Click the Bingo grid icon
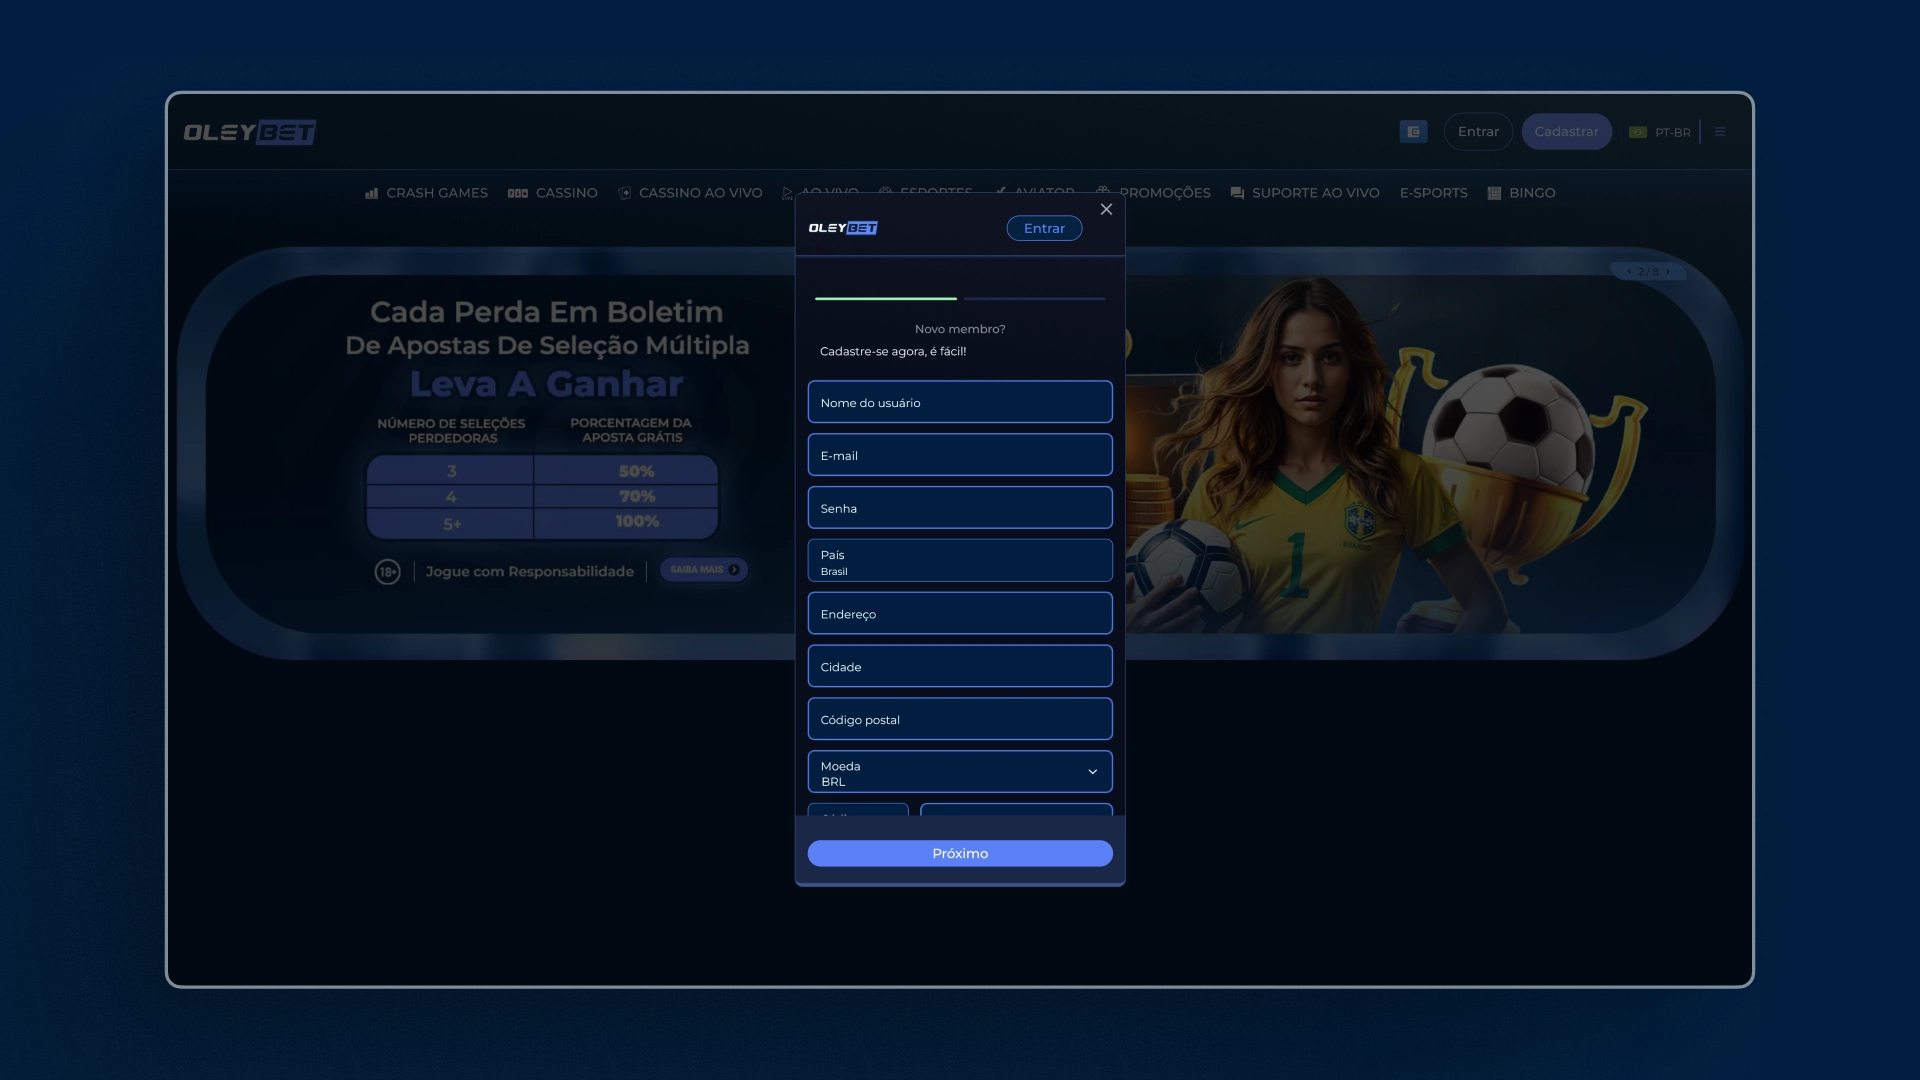This screenshot has width=1920, height=1080. (1494, 193)
